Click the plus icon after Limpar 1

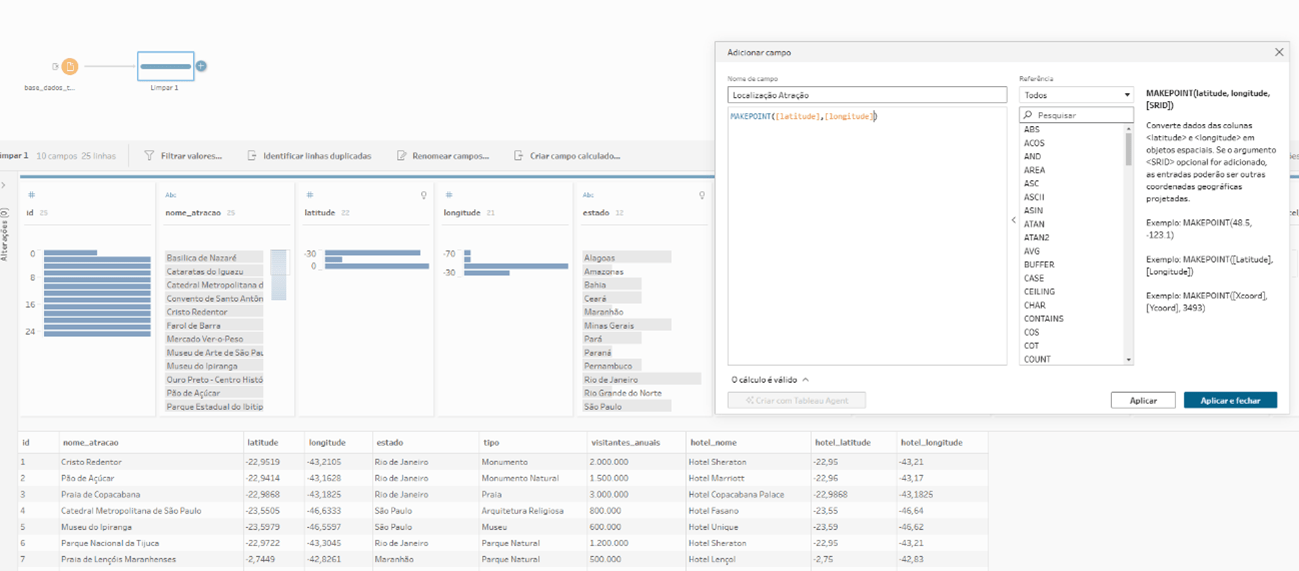201,66
